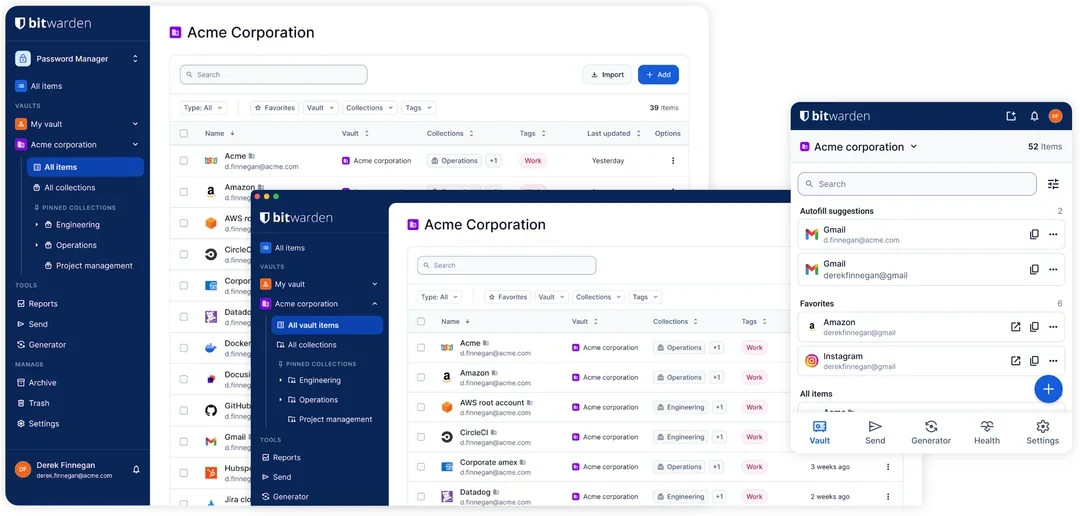Open options for Datadog row, front window

(x=888, y=496)
